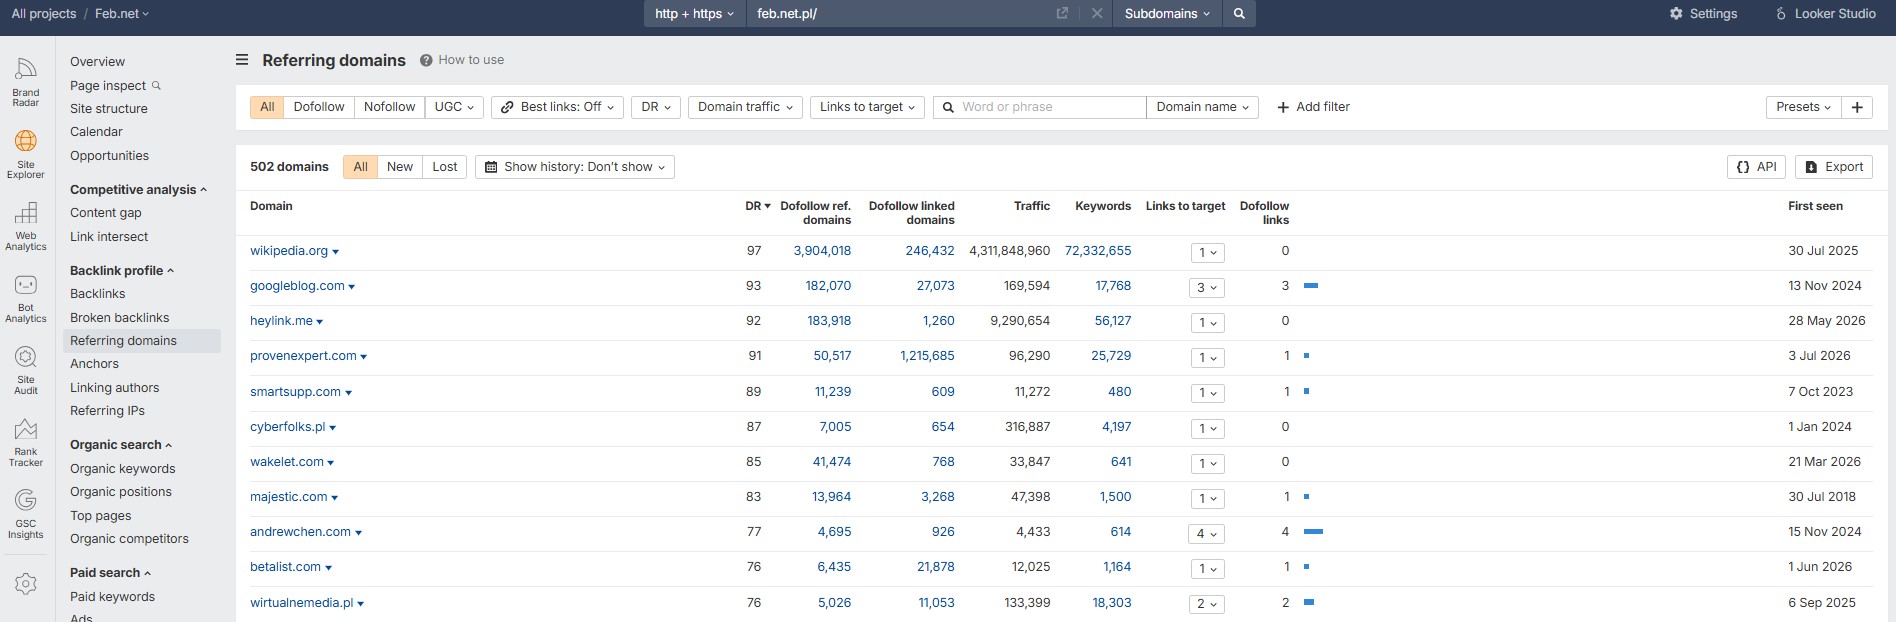Expand the Show history dropdown
Screen dimensions: 1896x622
coord(575,167)
